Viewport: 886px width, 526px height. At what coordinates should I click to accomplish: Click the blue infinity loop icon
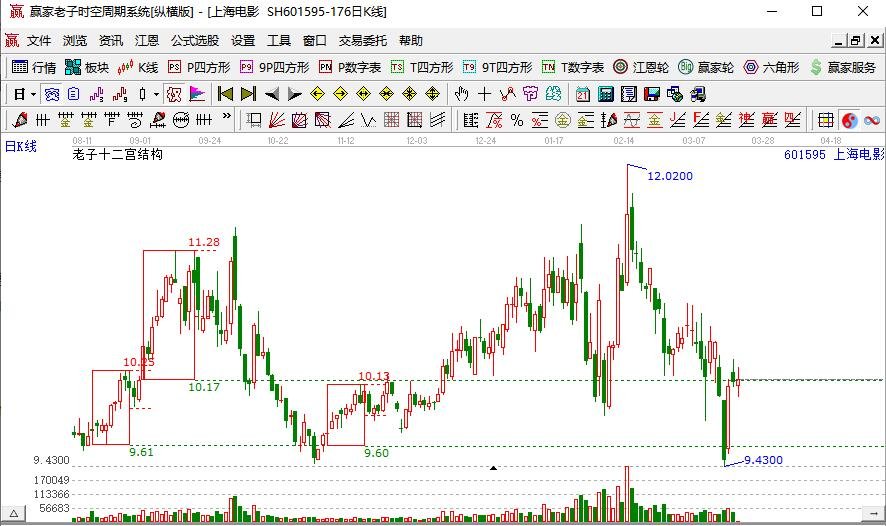pos(872,120)
